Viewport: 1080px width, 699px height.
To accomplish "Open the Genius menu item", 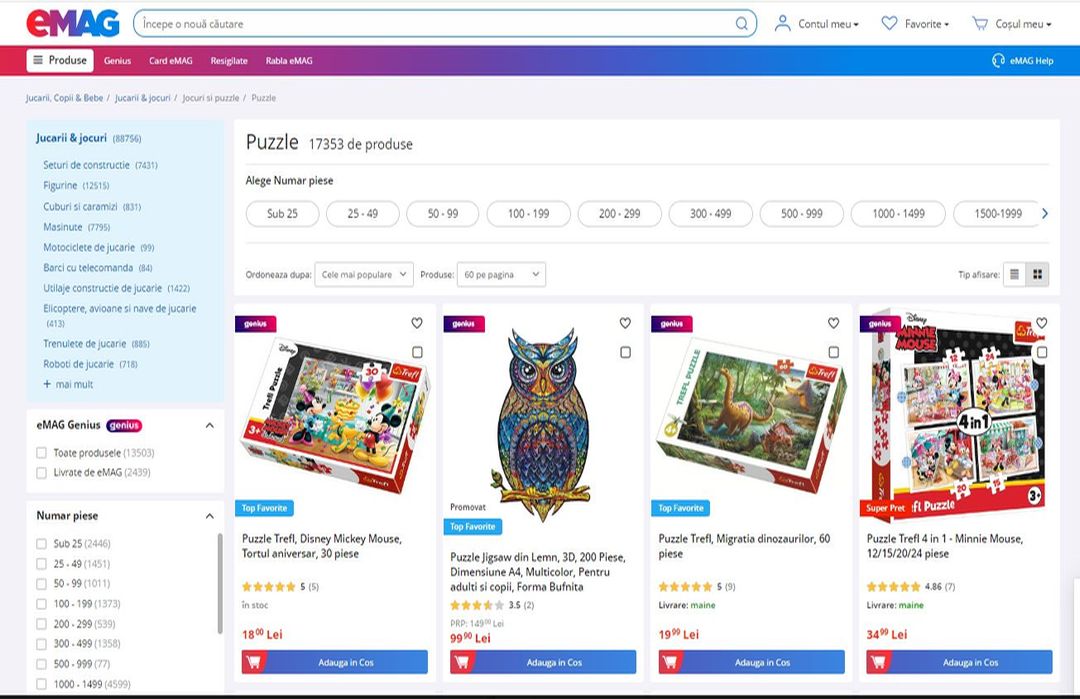I will click(x=117, y=61).
